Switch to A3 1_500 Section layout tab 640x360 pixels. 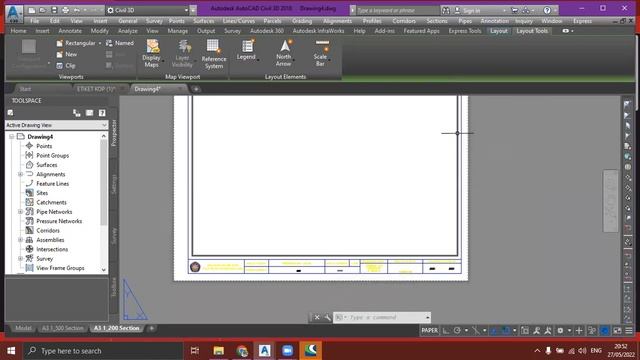pos(62,328)
